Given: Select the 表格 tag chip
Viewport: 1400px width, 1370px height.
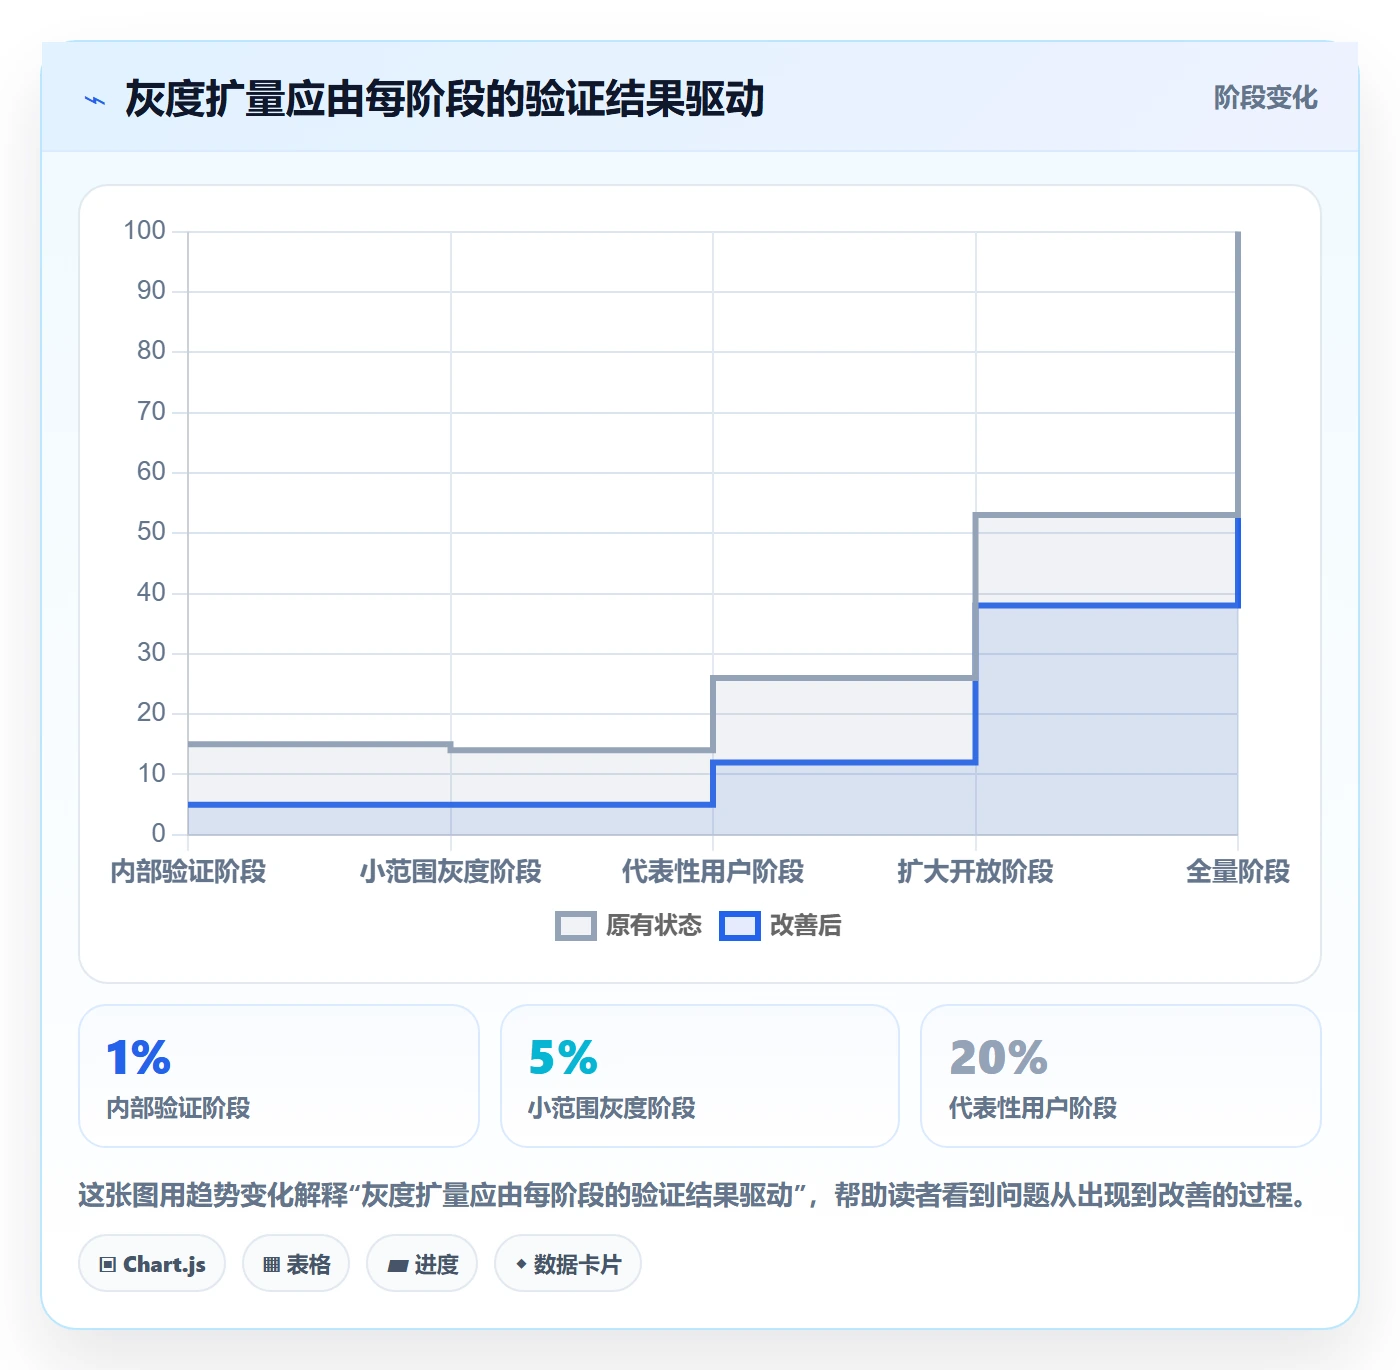Looking at the screenshot, I should 296,1264.
